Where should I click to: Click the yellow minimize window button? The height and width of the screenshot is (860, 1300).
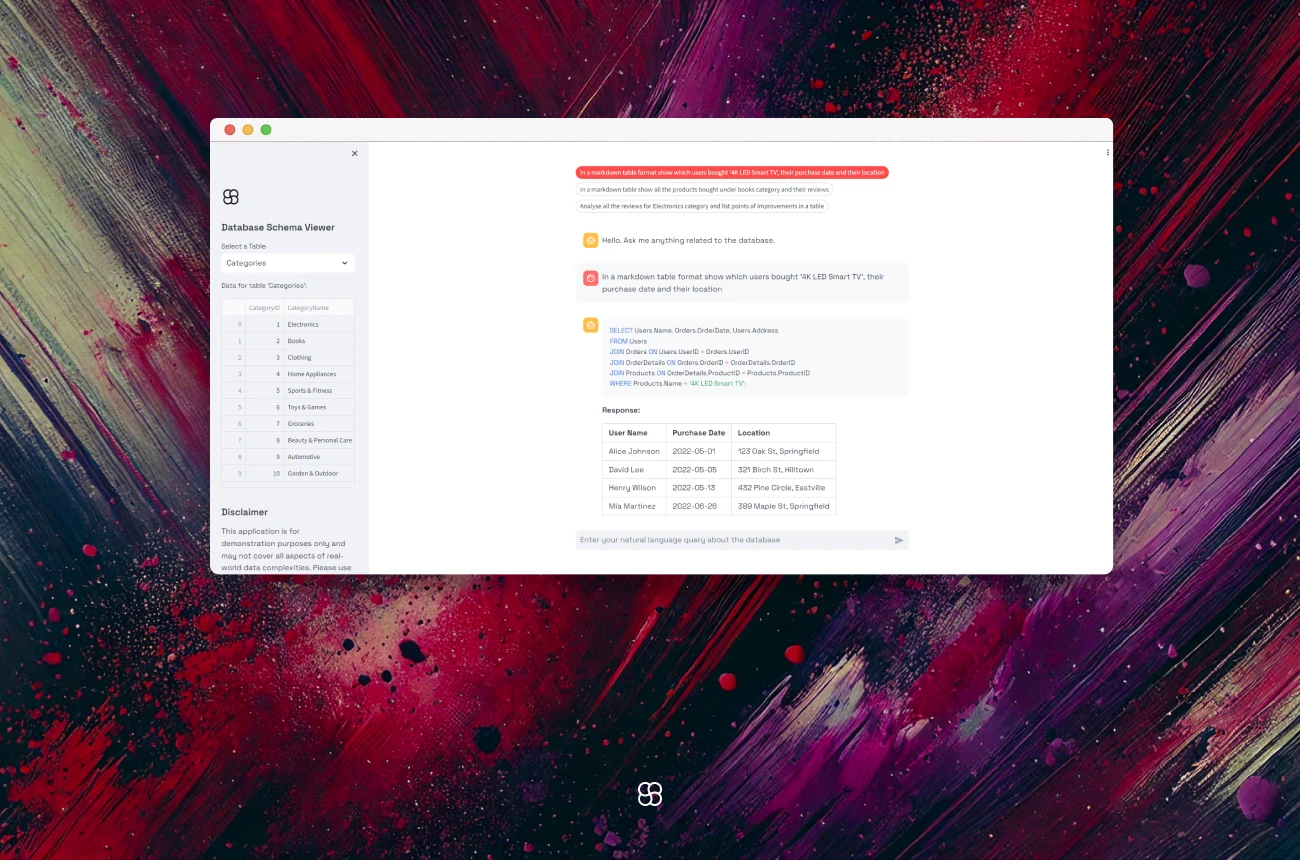[248, 130]
